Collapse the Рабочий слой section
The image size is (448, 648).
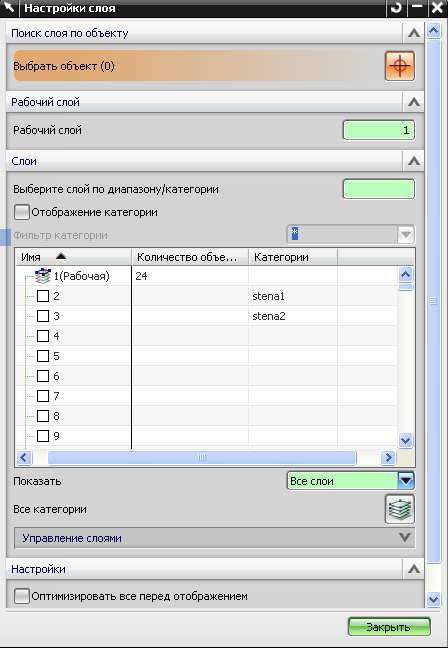coord(414,102)
